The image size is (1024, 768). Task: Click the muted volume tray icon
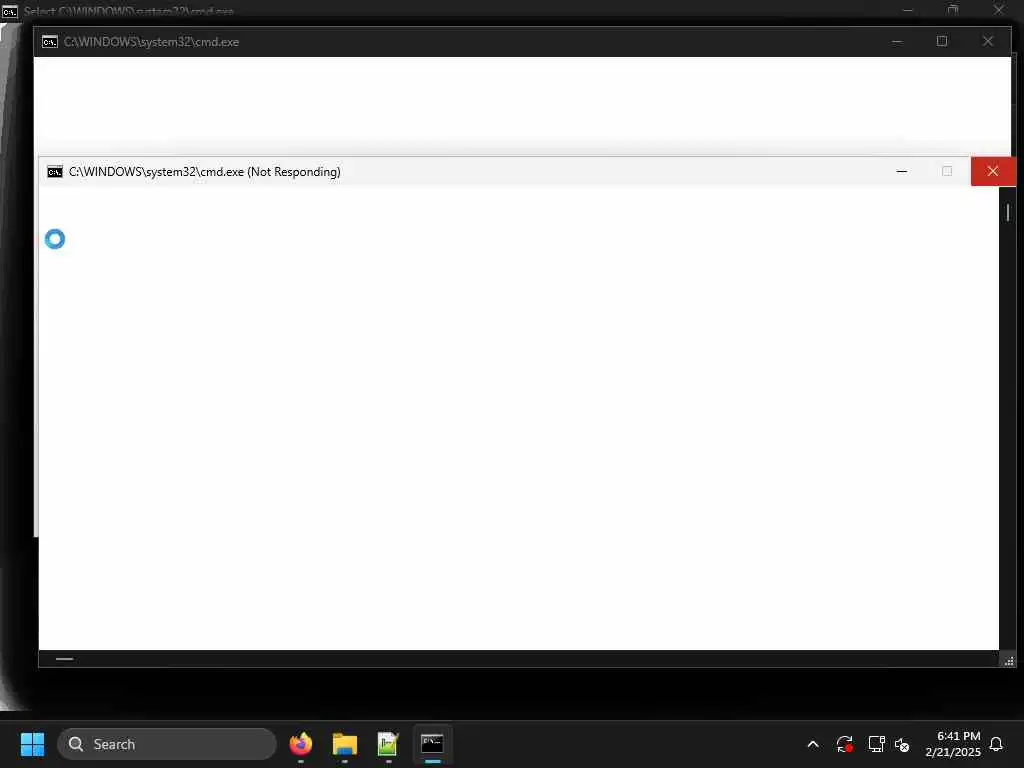pos(902,744)
